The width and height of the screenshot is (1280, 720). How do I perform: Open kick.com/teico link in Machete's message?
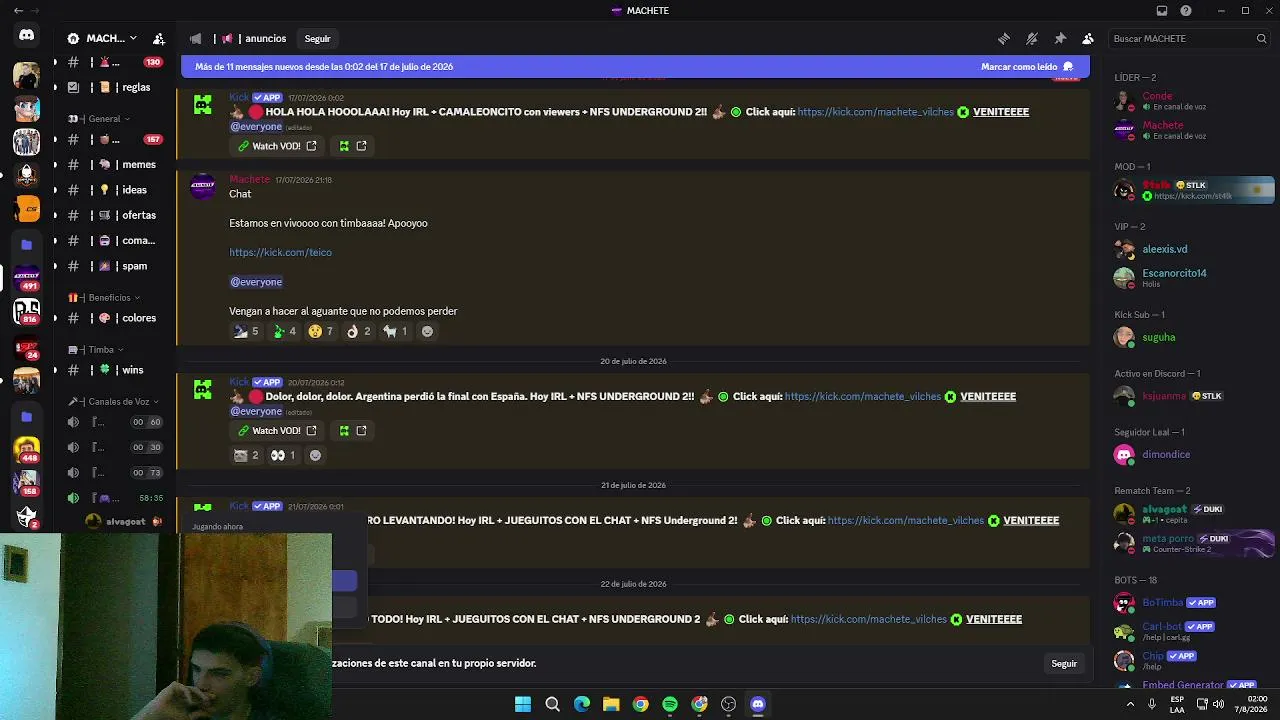(280, 253)
